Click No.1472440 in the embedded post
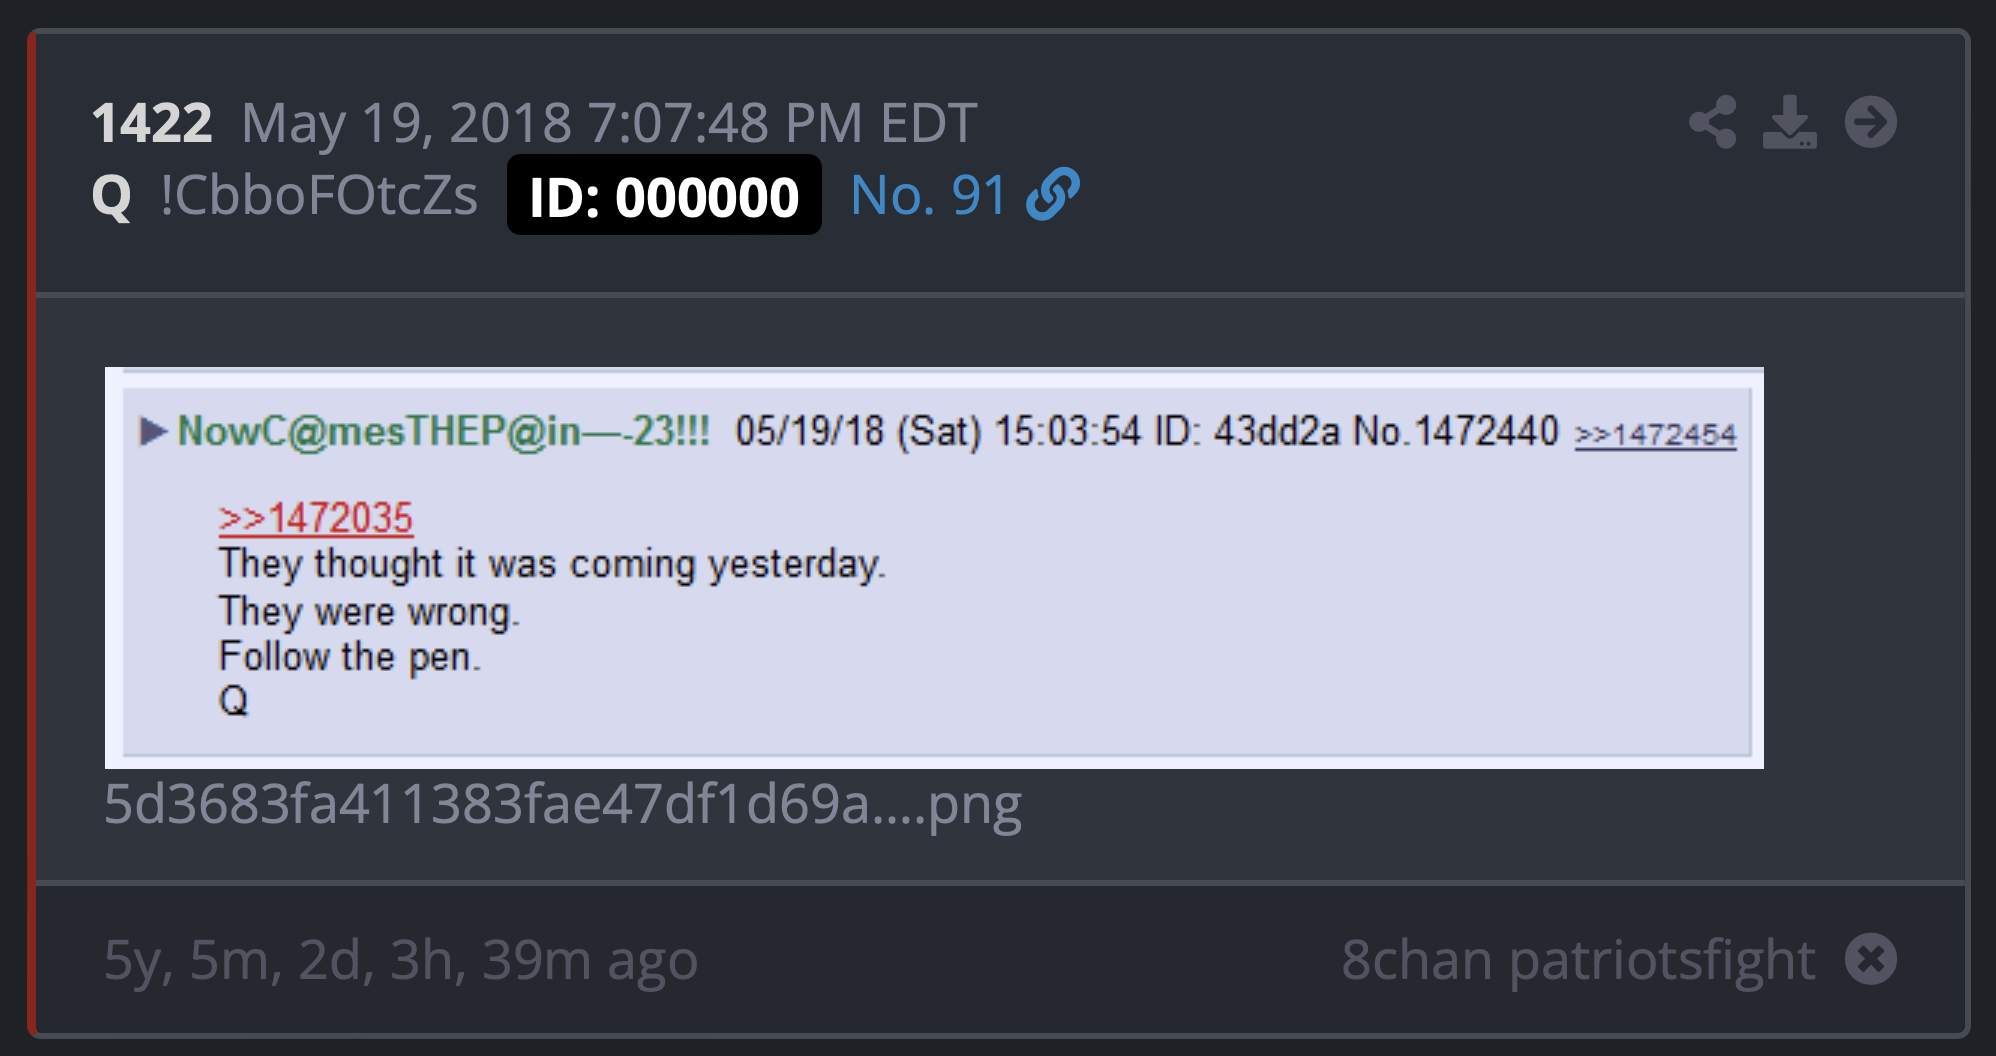 coord(1456,431)
